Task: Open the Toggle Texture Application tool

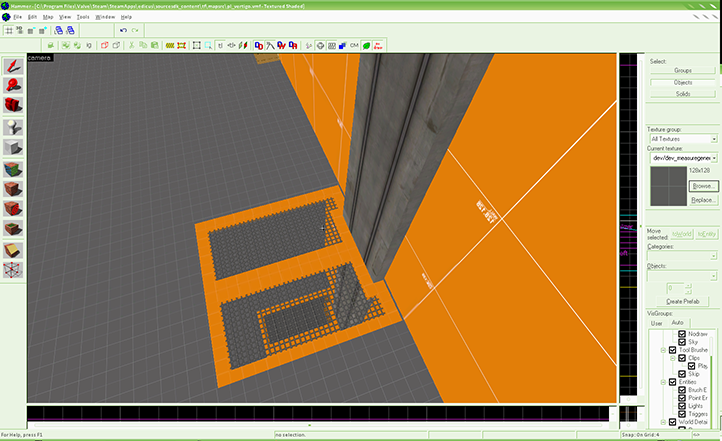Action: point(13,169)
